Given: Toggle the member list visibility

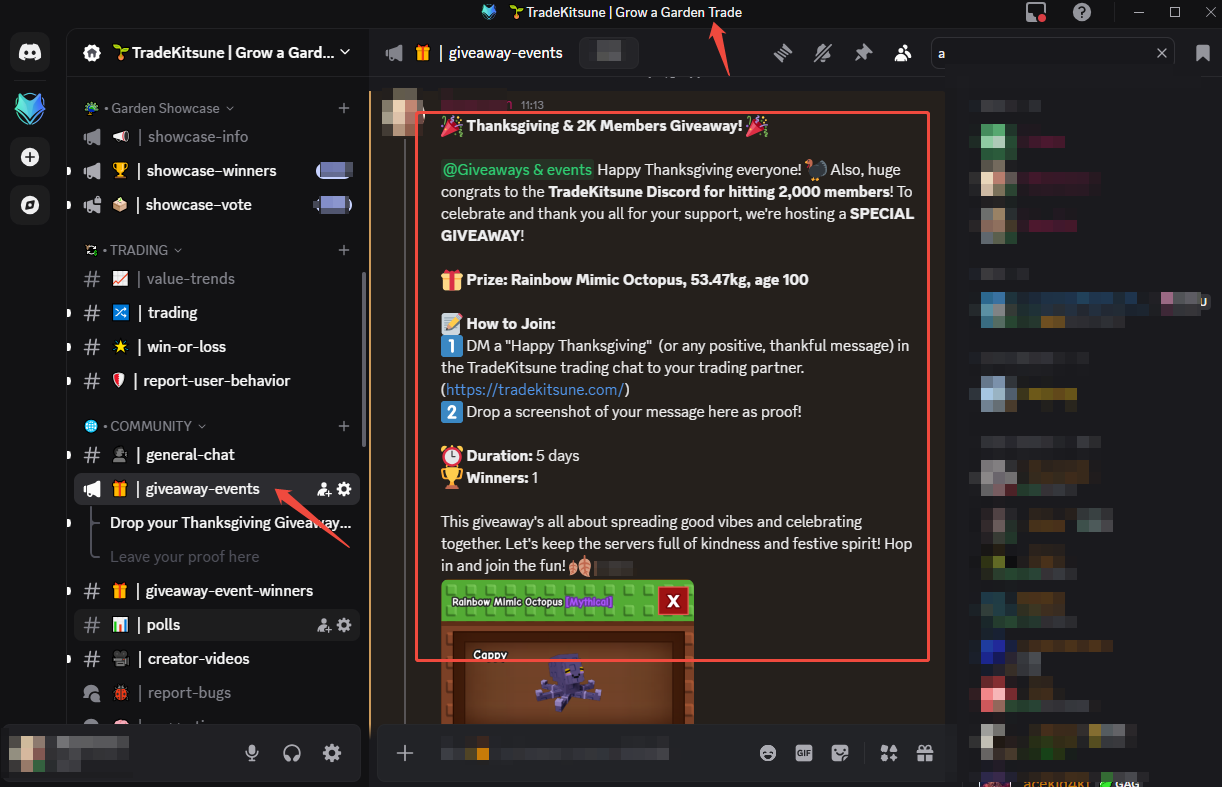Looking at the screenshot, I should 903,53.
